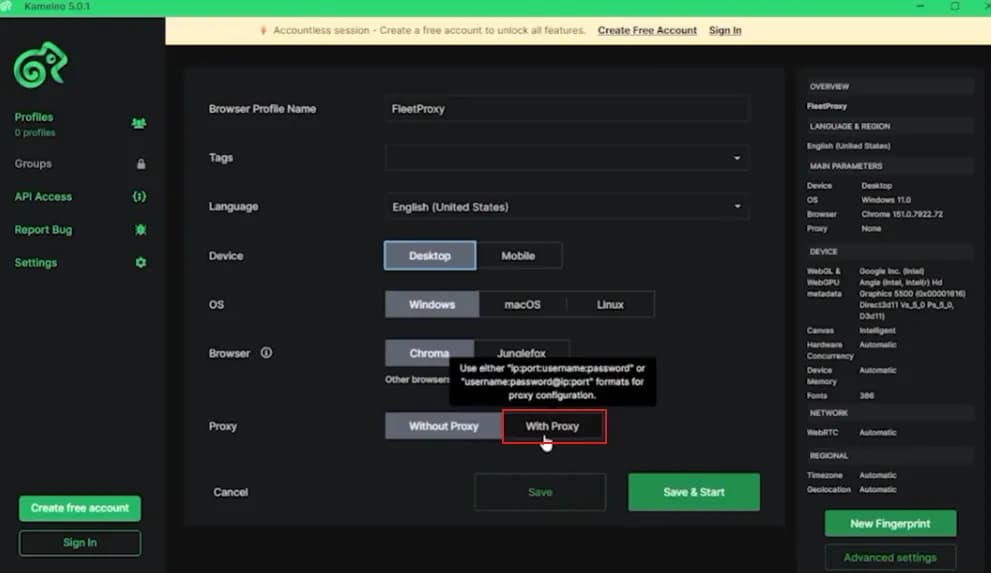Image resolution: width=991 pixels, height=573 pixels.
Task: Open Groups in the sidebar
Action: (33, 164)
